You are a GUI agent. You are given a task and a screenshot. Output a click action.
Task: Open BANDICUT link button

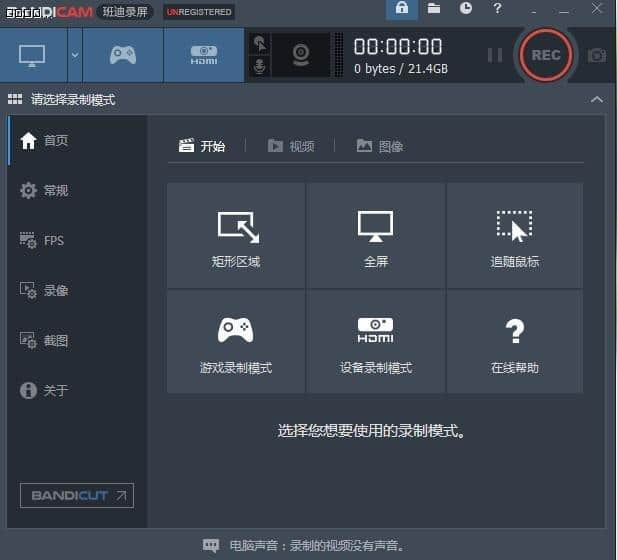[x=77, y=495]
